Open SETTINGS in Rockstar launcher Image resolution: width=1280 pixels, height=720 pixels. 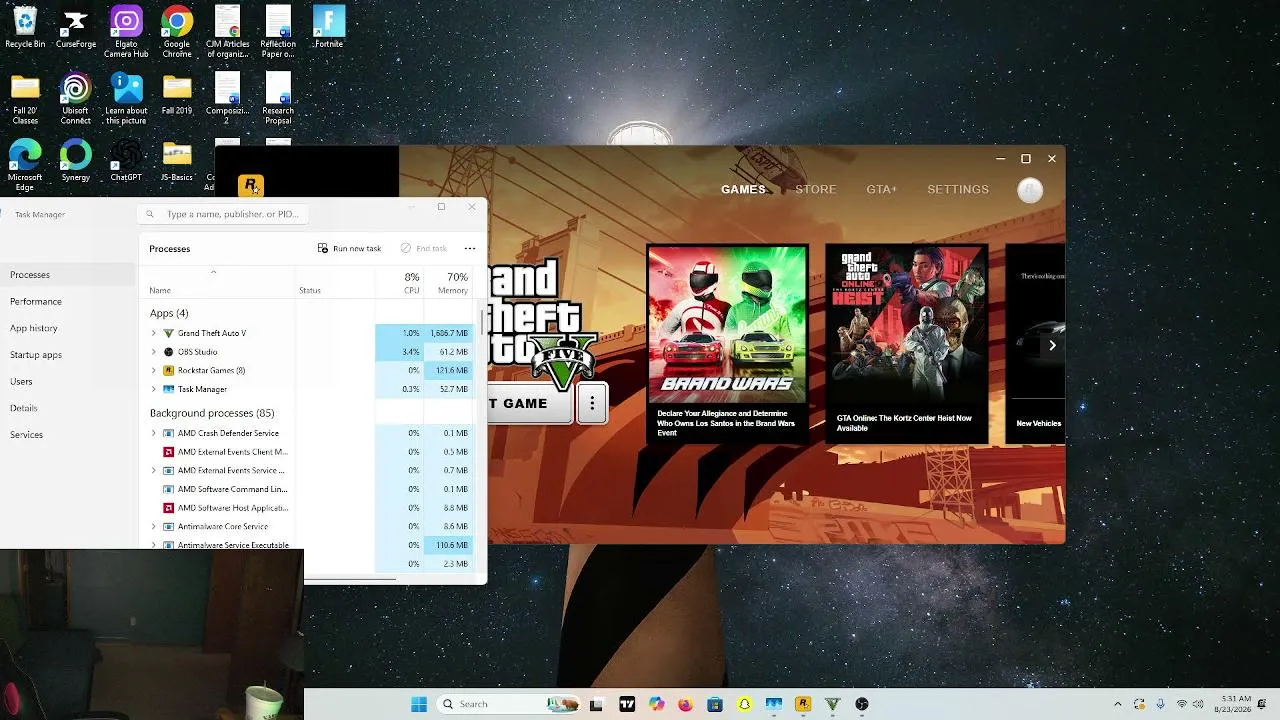pos(958,189)
